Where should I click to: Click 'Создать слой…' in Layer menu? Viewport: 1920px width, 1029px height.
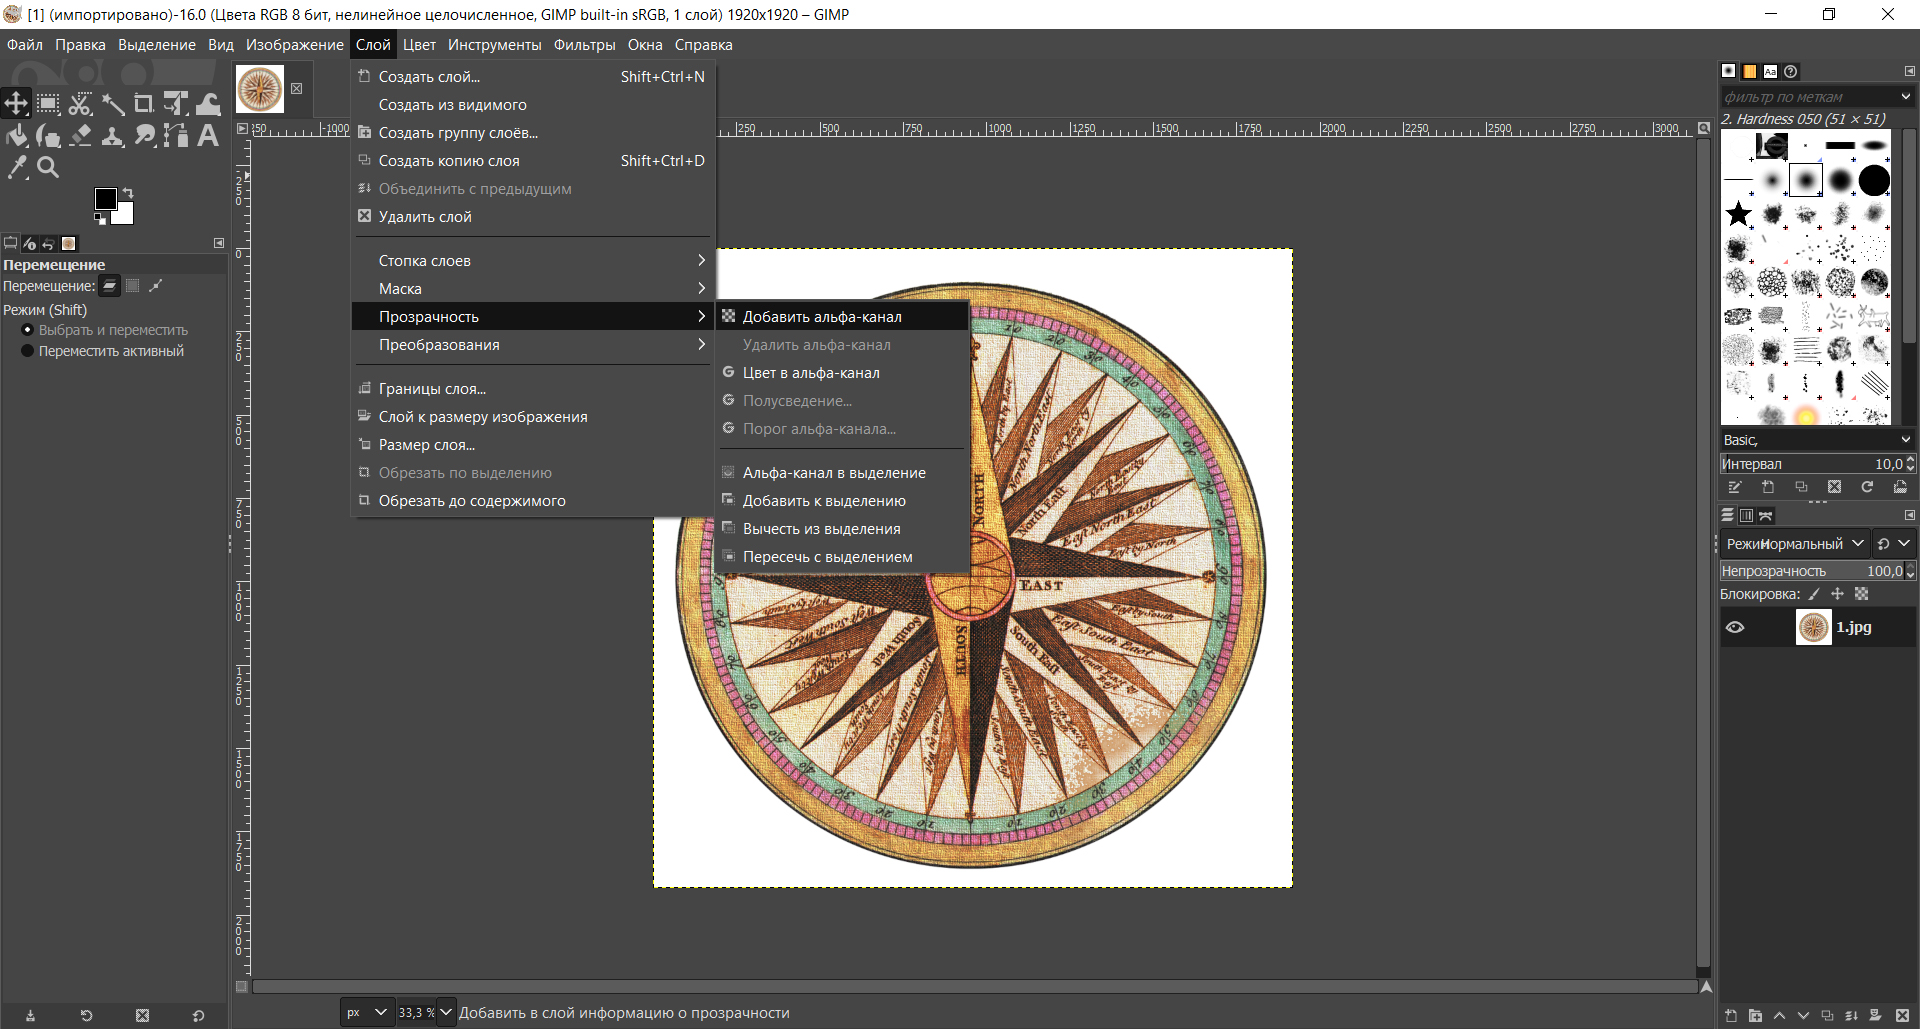coord(534,76)
